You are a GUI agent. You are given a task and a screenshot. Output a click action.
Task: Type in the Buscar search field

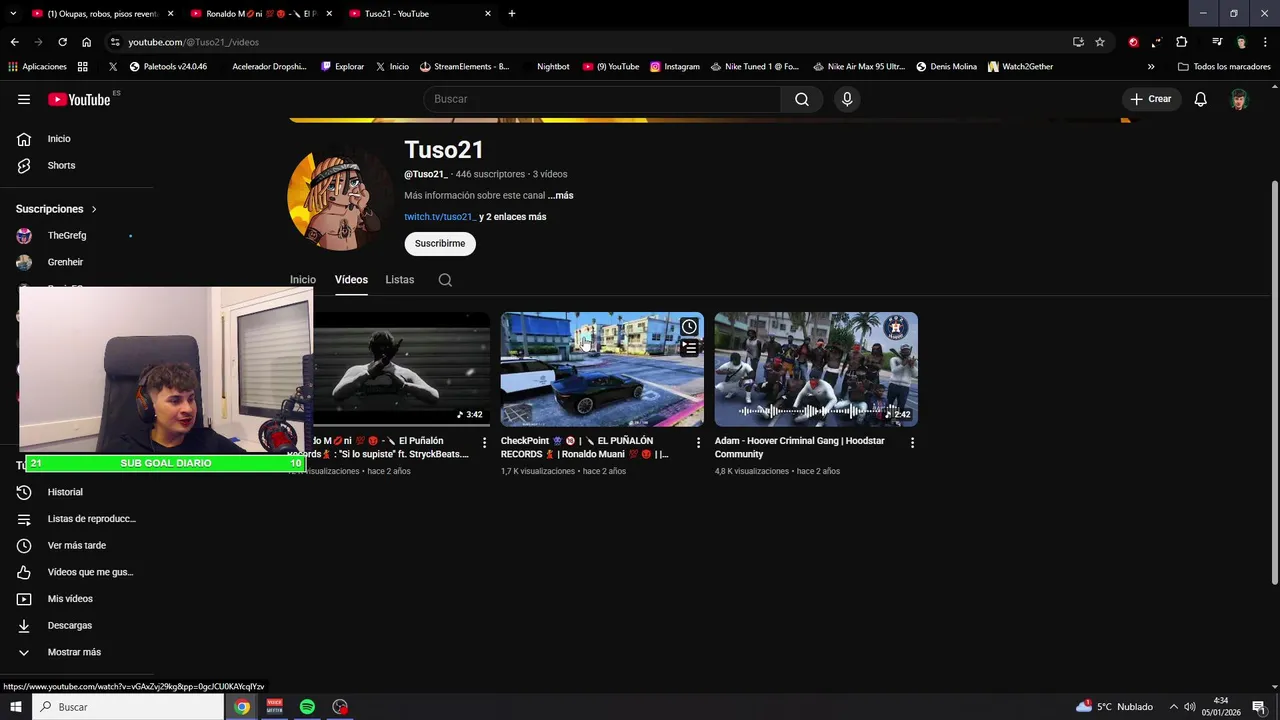[602, 99]
